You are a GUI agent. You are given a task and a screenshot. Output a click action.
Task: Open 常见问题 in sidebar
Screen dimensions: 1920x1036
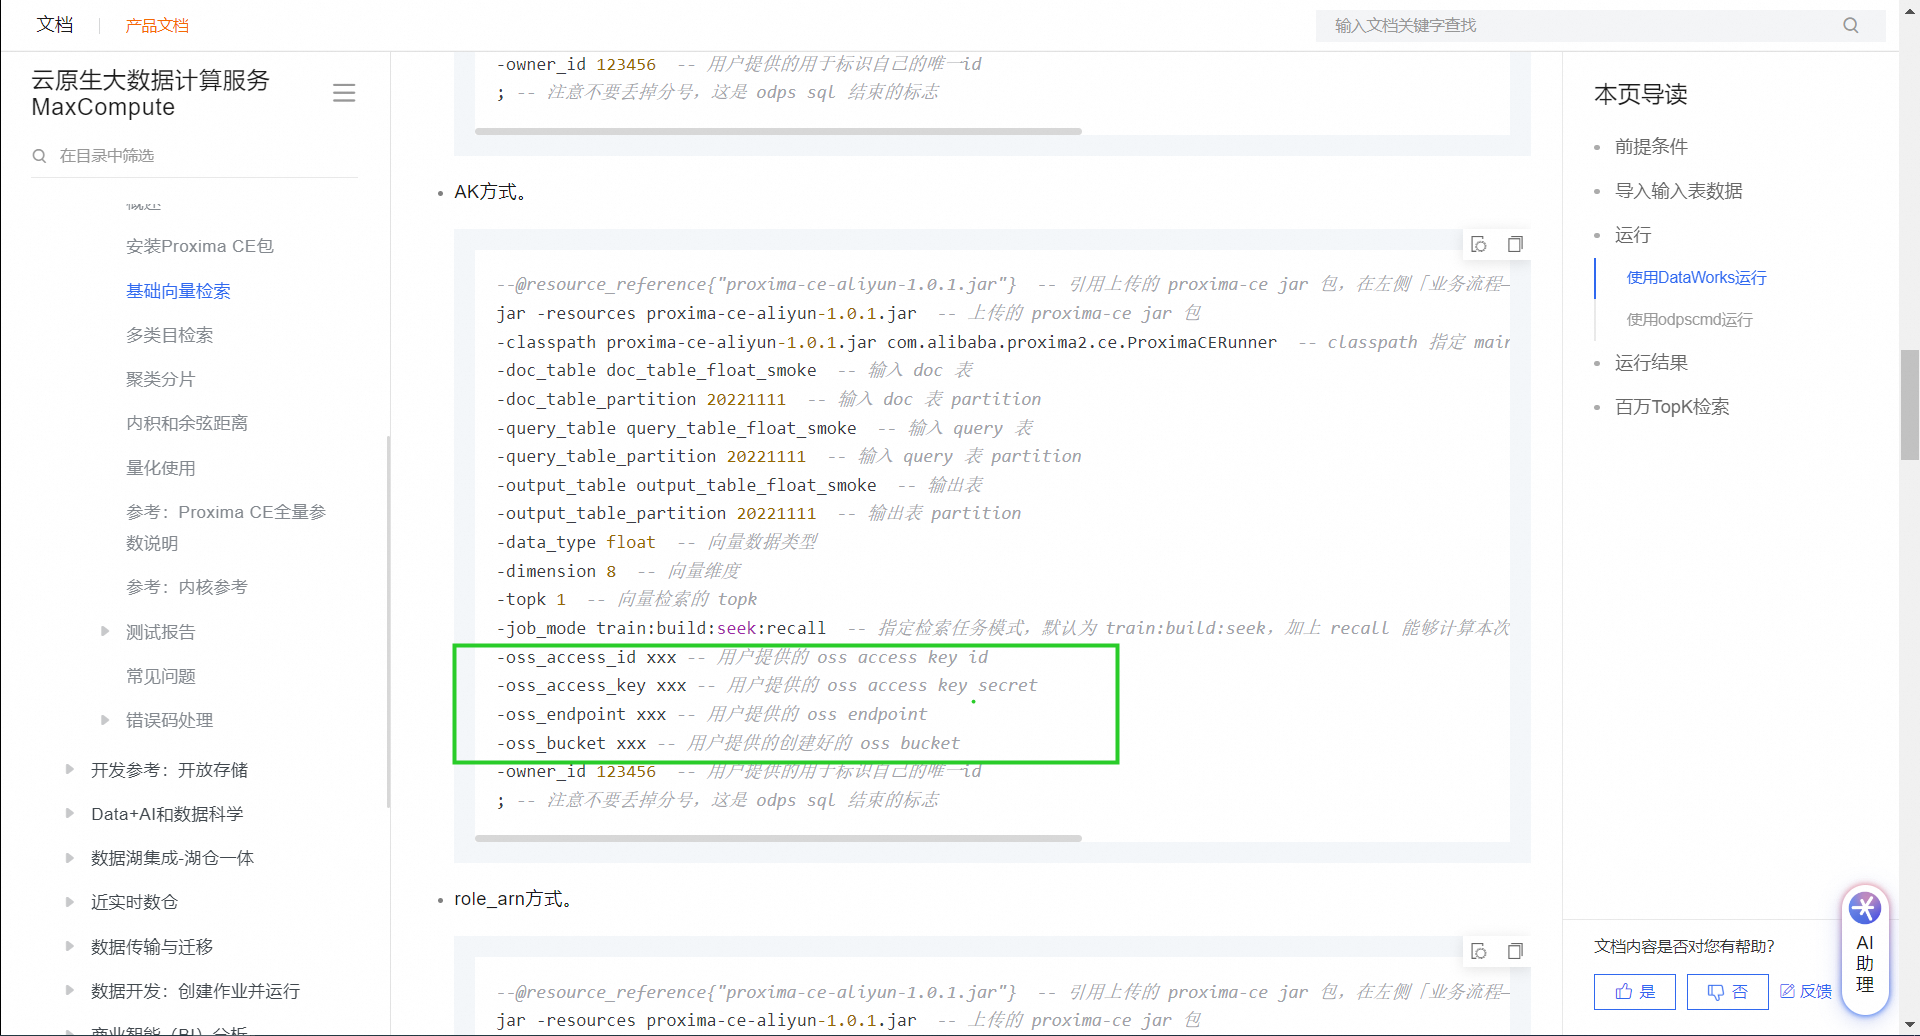(161, 676)
